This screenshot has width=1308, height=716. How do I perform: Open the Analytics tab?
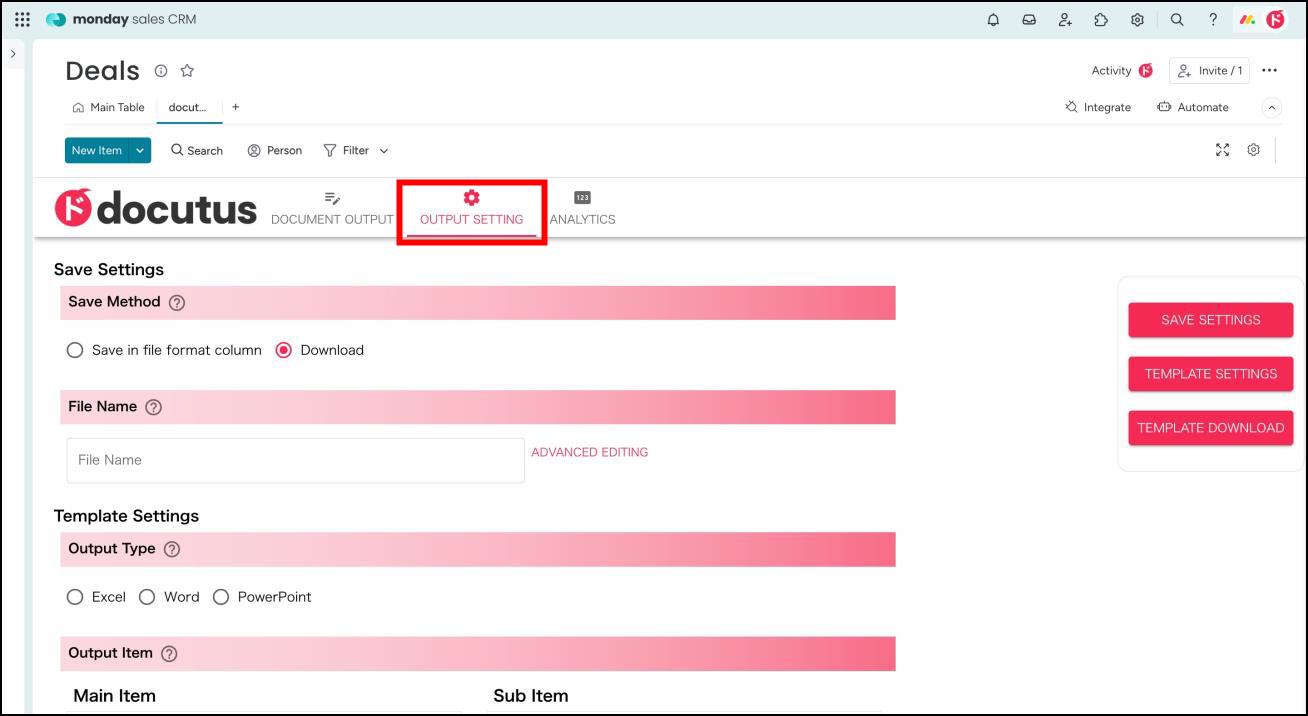(x=582, y=209)
